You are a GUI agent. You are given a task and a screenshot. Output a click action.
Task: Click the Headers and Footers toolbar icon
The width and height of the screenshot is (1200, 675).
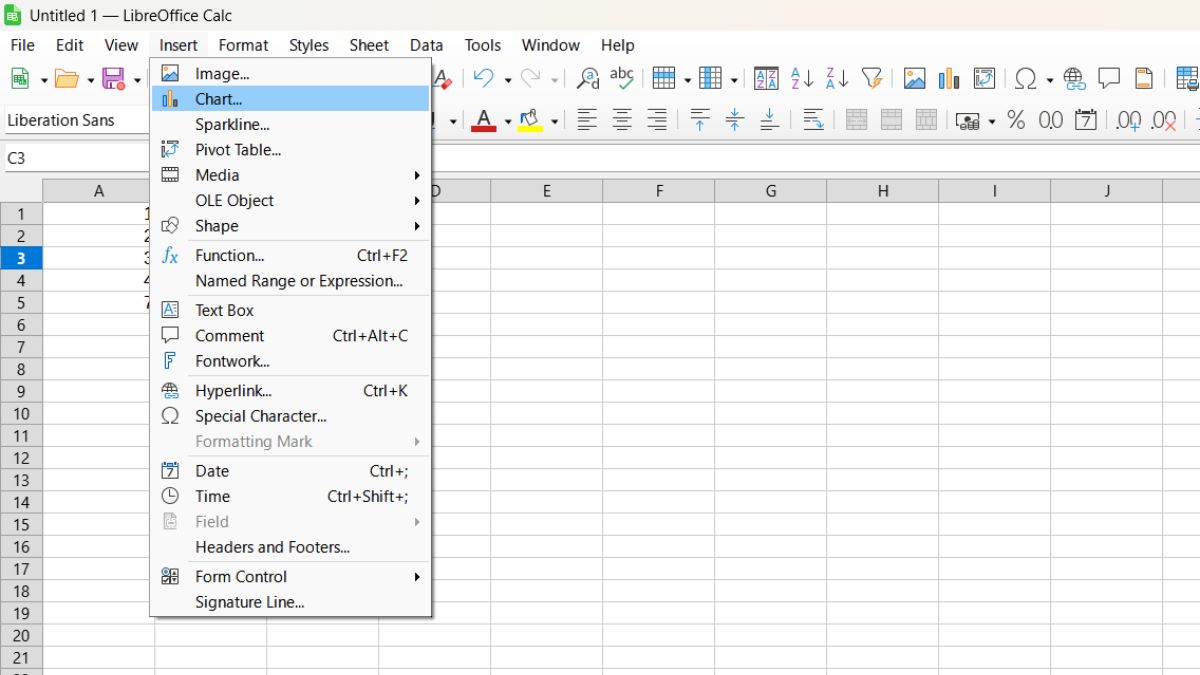pyautogui.click(x=1144, y=78)
